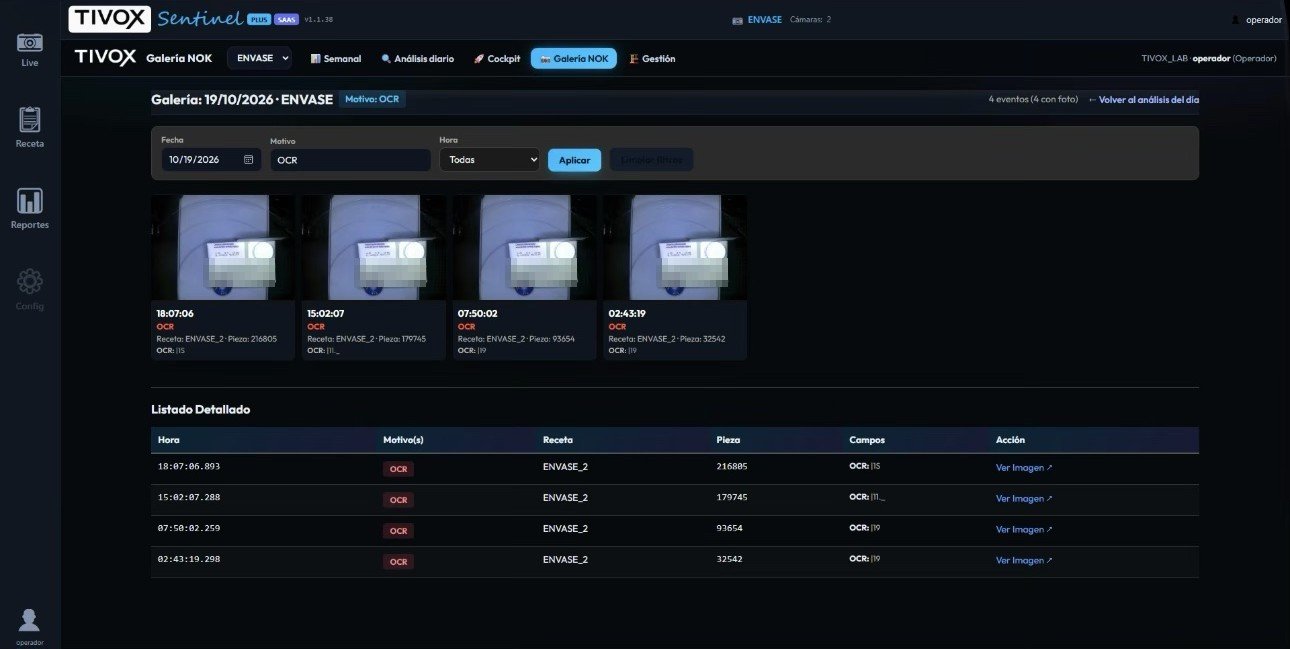Open the Live camera view in sidebar

click(30, 49)
